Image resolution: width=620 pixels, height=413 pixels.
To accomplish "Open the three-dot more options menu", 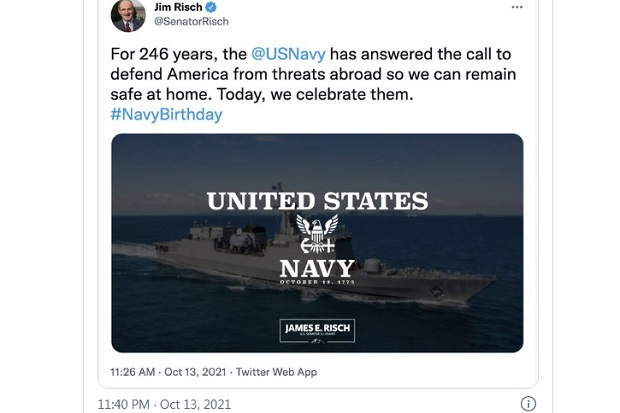I will click(517, 8).
